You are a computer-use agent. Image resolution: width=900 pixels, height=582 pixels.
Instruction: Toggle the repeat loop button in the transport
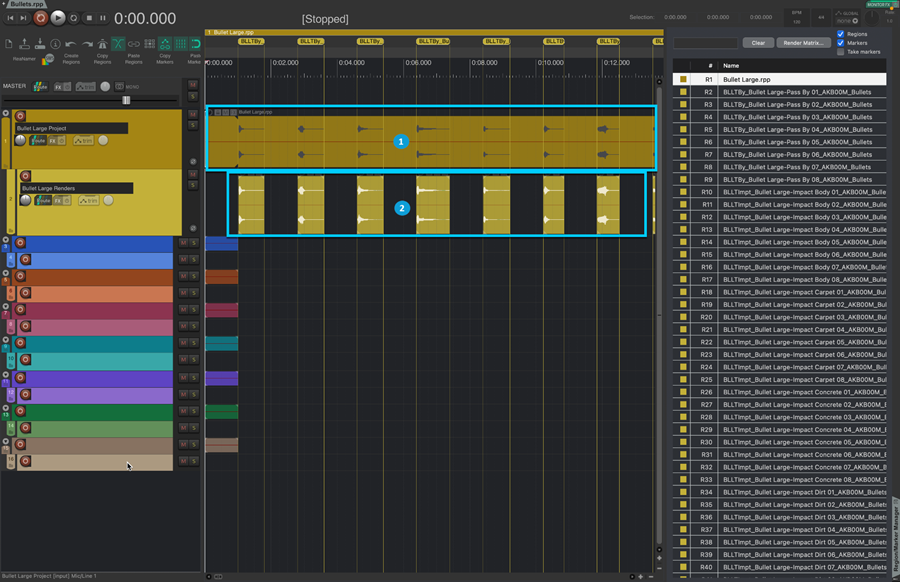coord(74,18)
